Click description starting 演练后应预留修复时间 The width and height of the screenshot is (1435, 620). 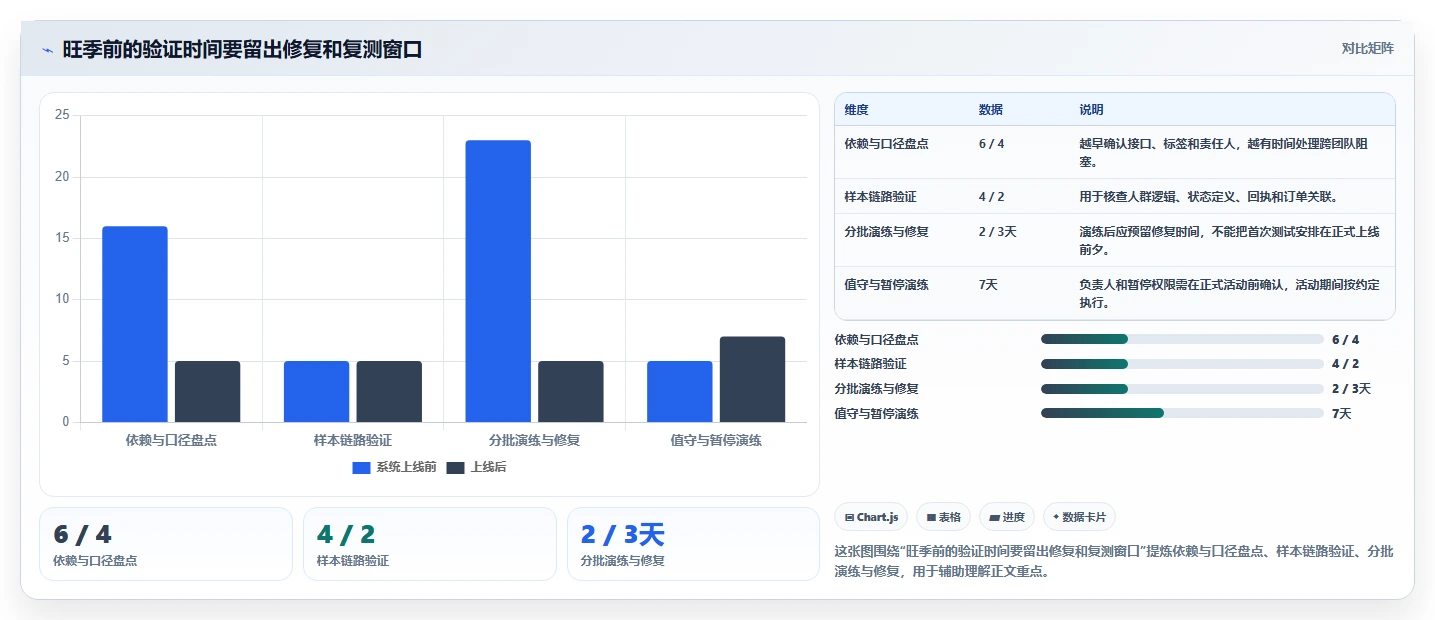pos(1229,240)
